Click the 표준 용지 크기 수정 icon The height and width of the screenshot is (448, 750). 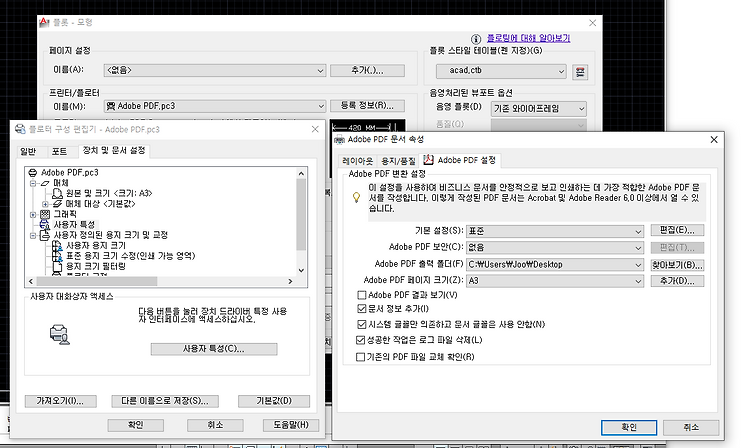click(57, 256)
